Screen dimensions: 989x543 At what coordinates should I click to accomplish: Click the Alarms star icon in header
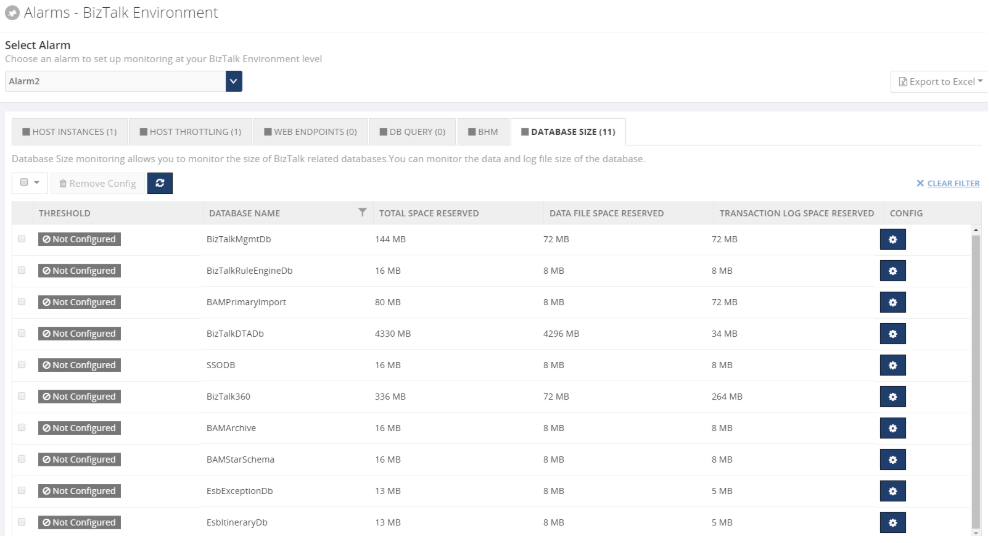pyautogui.click(x=12, y=13)
